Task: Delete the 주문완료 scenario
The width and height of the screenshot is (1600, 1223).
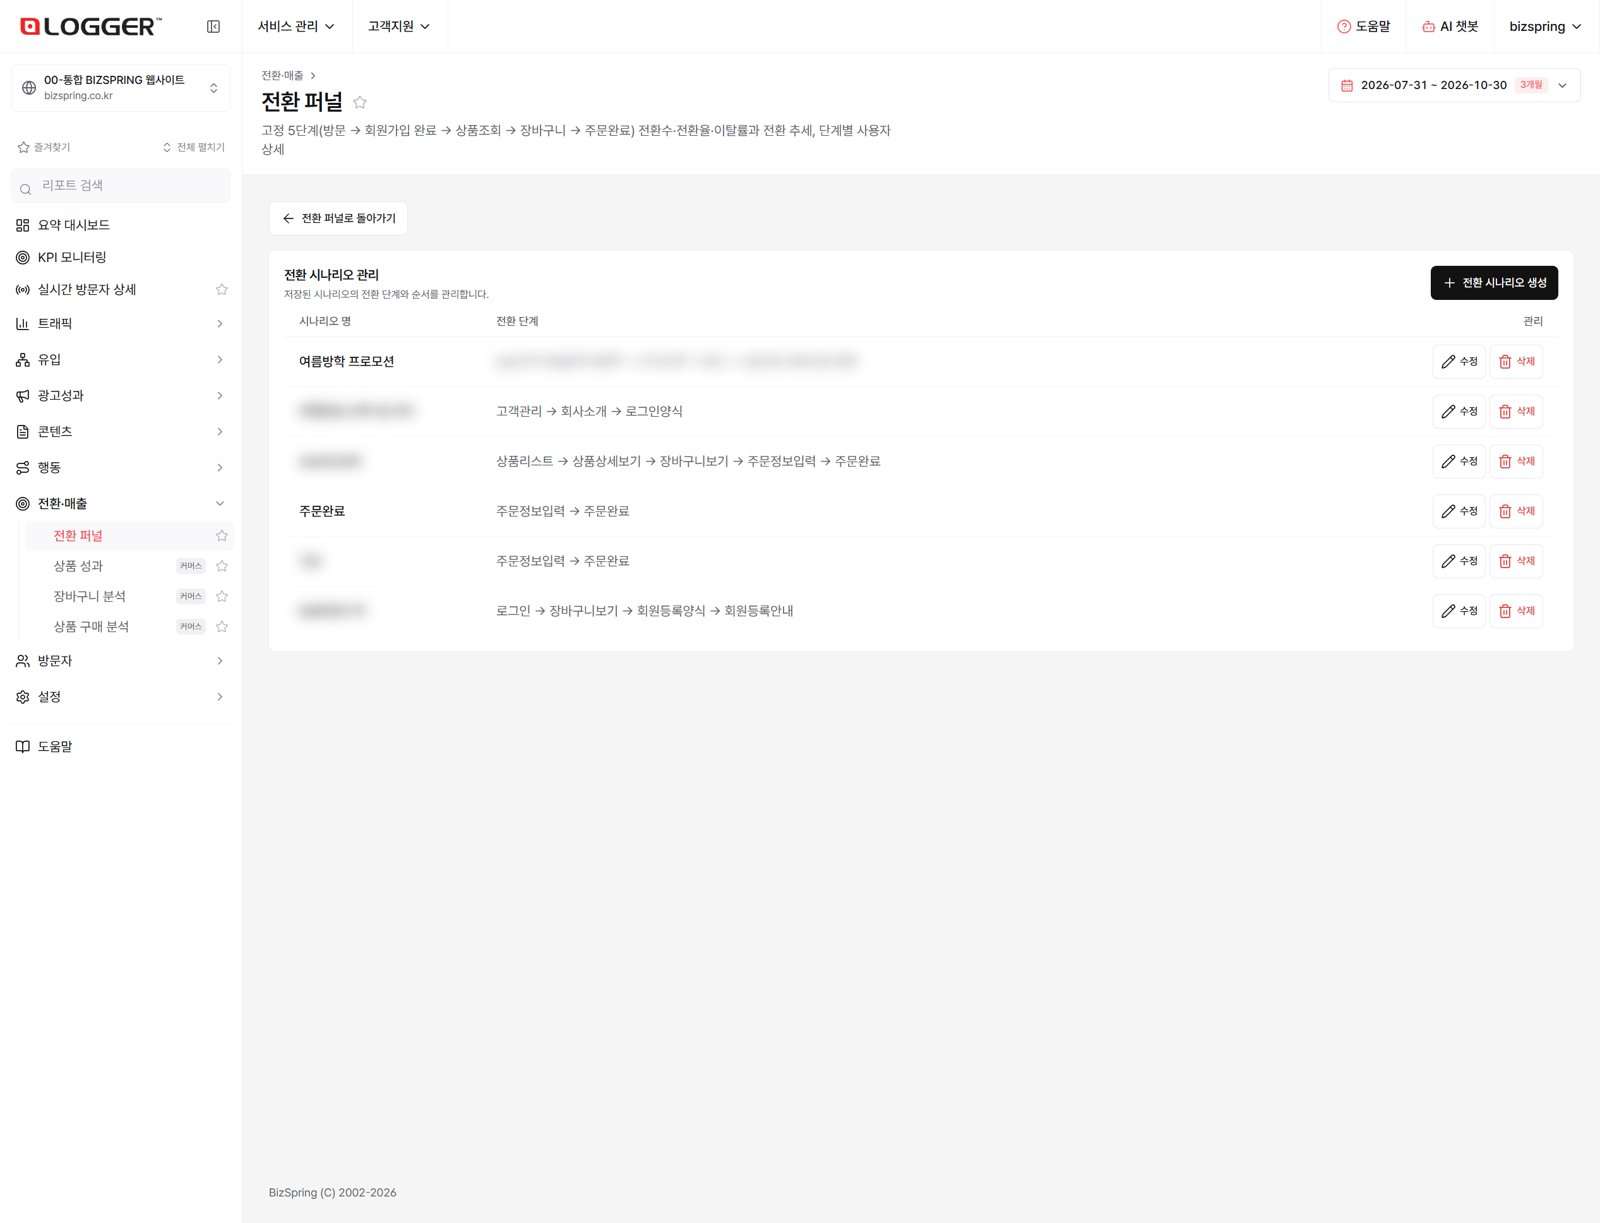Action: 1516,512
